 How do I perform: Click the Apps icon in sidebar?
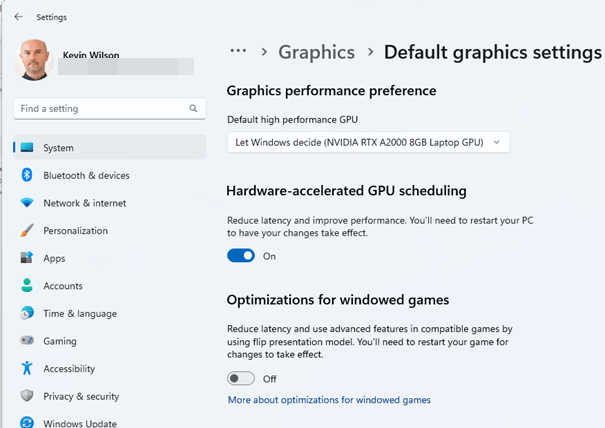(27, 258)
